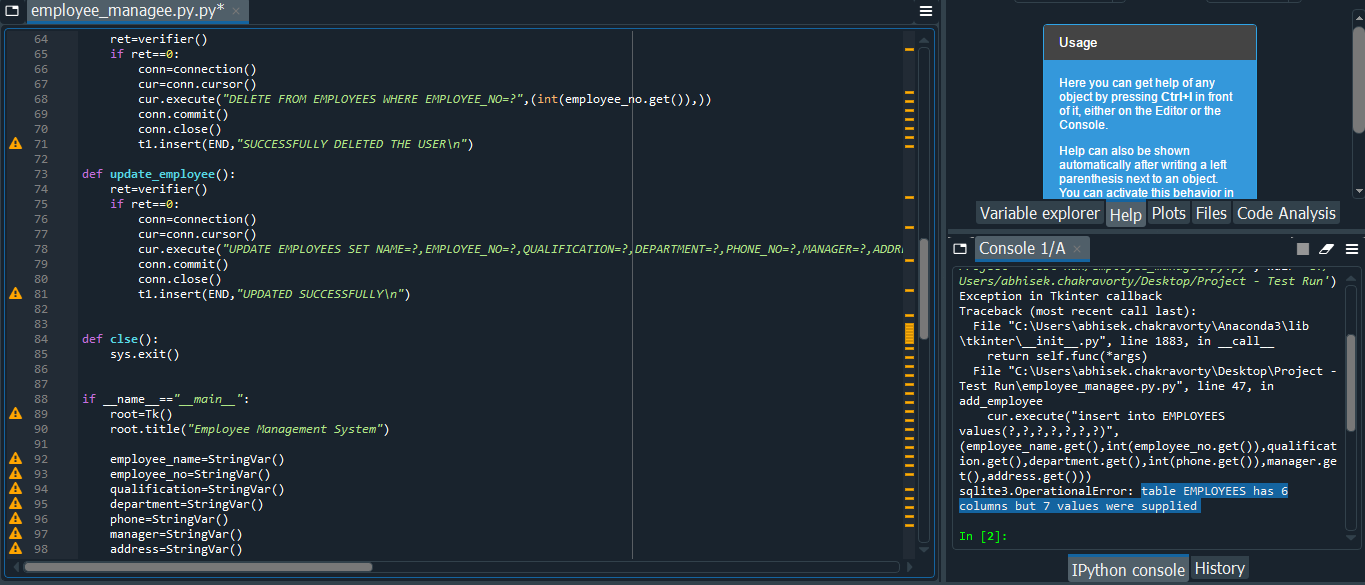Click the DELETE FROM EMPLOYEES query line

click(425, 99)
